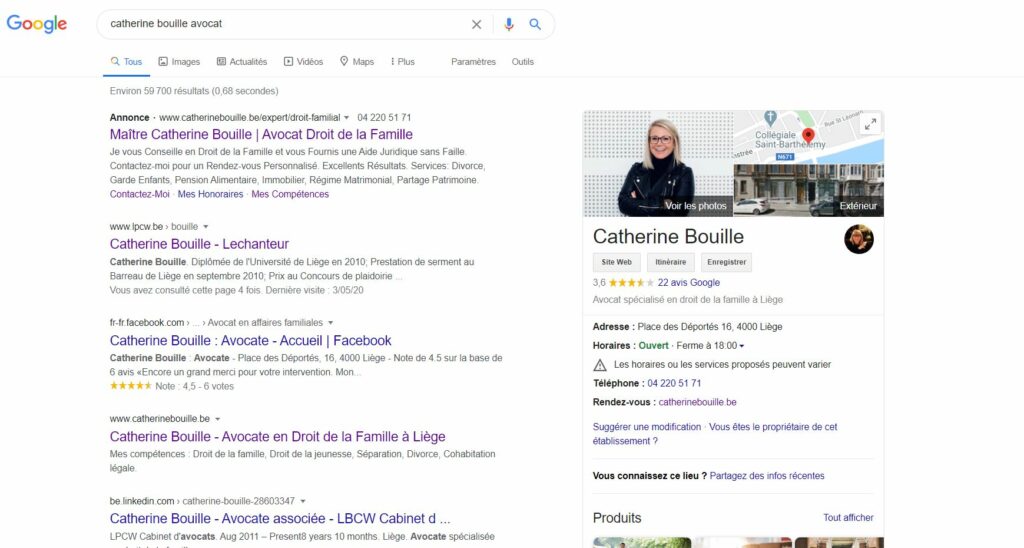Open the catherinebouille.be Rendez-vous link
Viewport: 1024px width, 548px height.
coord(697,402)
